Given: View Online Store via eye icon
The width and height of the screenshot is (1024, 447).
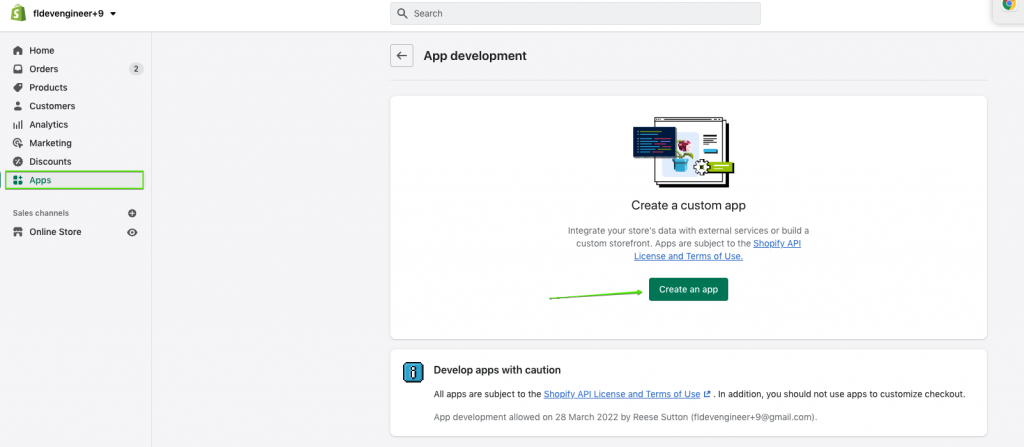Looking at the screenshot, I should coord(132,232).
